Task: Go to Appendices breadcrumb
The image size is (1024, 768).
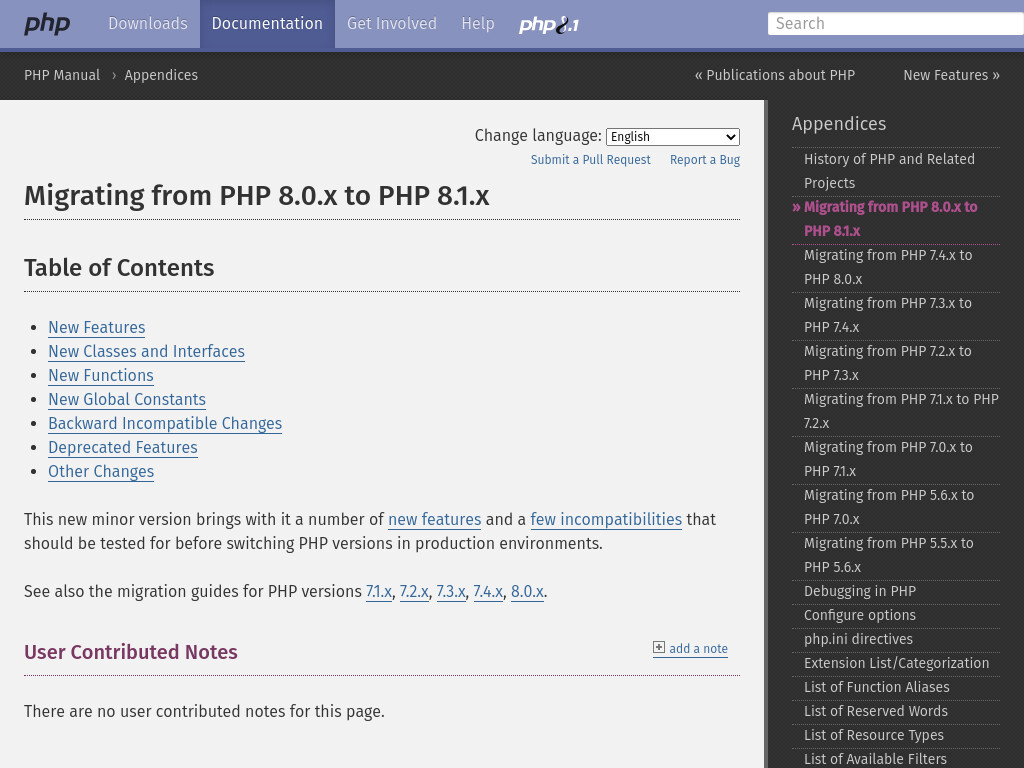Action: pyautogui.click(x=161, y=75)
